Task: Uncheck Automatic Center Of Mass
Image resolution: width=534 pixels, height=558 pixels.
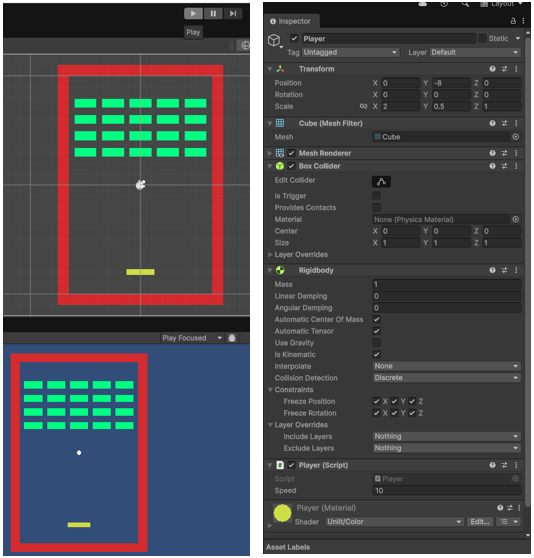Action: (376, 319)
